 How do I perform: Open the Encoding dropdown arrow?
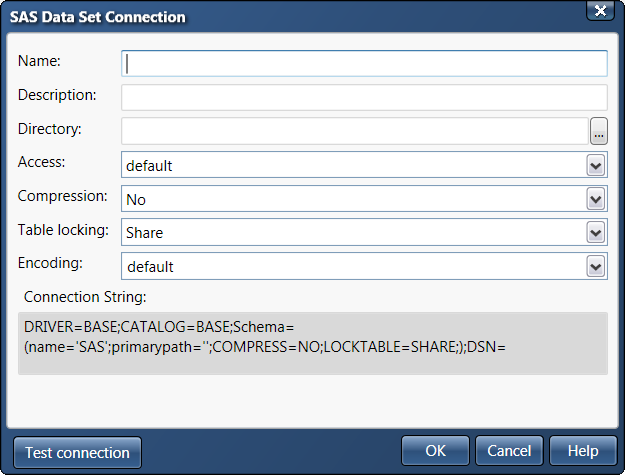click(596, 267)
